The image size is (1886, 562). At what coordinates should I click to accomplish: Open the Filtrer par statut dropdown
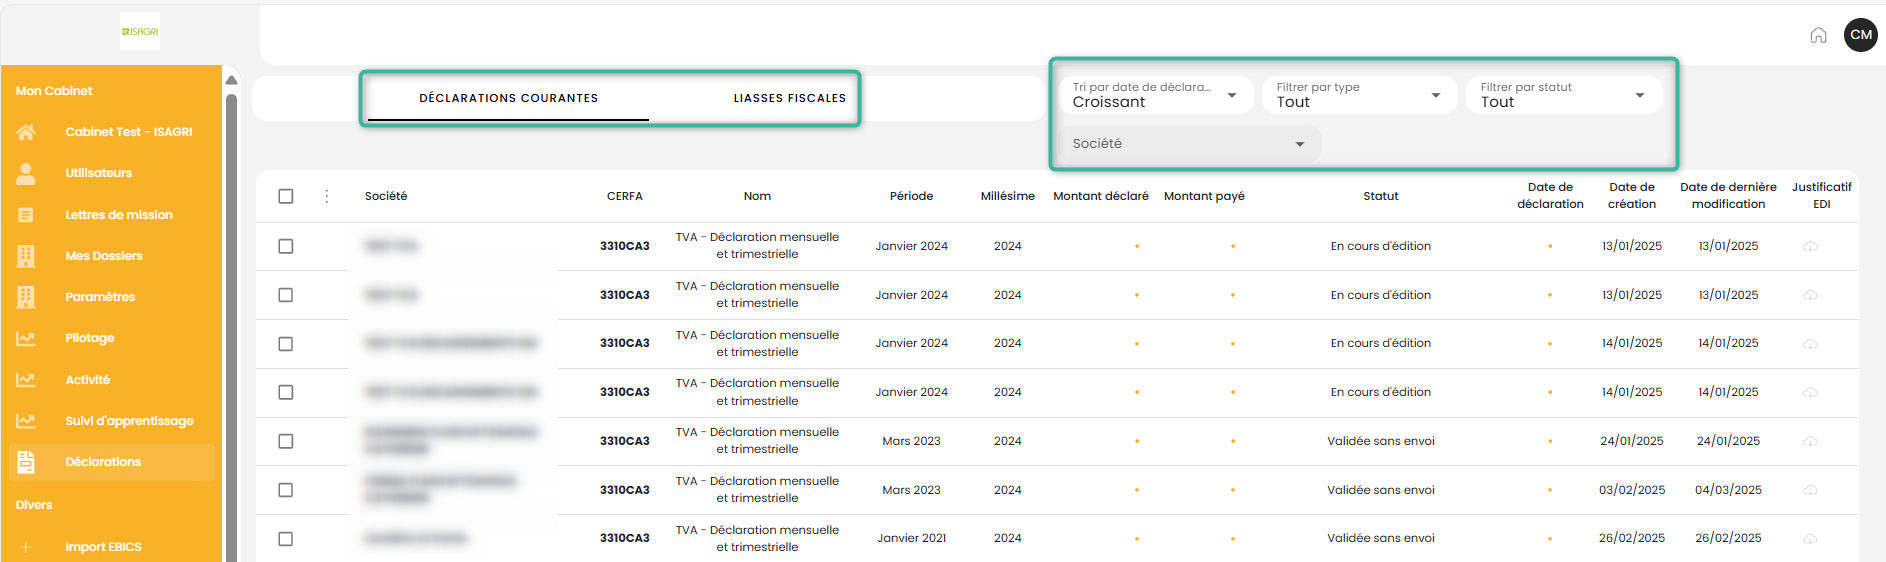click(x=1563, y=95)
